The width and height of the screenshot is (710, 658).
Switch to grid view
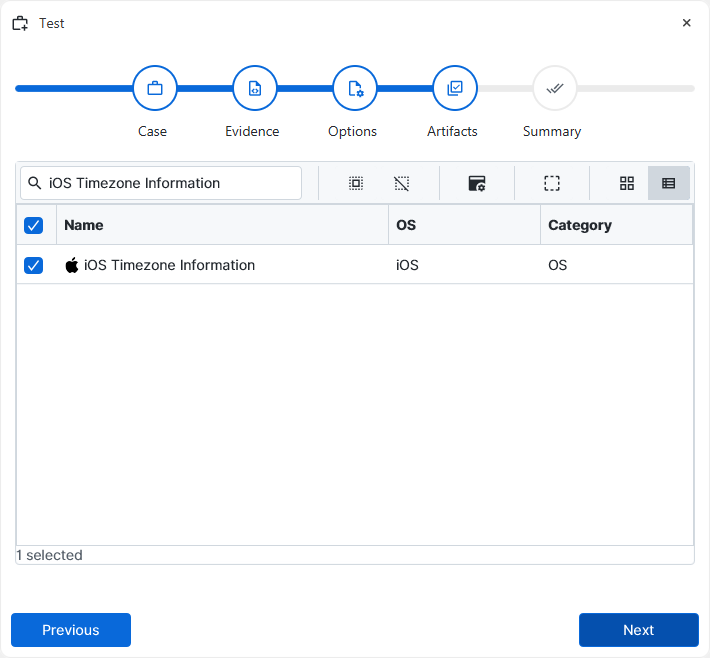627,183
